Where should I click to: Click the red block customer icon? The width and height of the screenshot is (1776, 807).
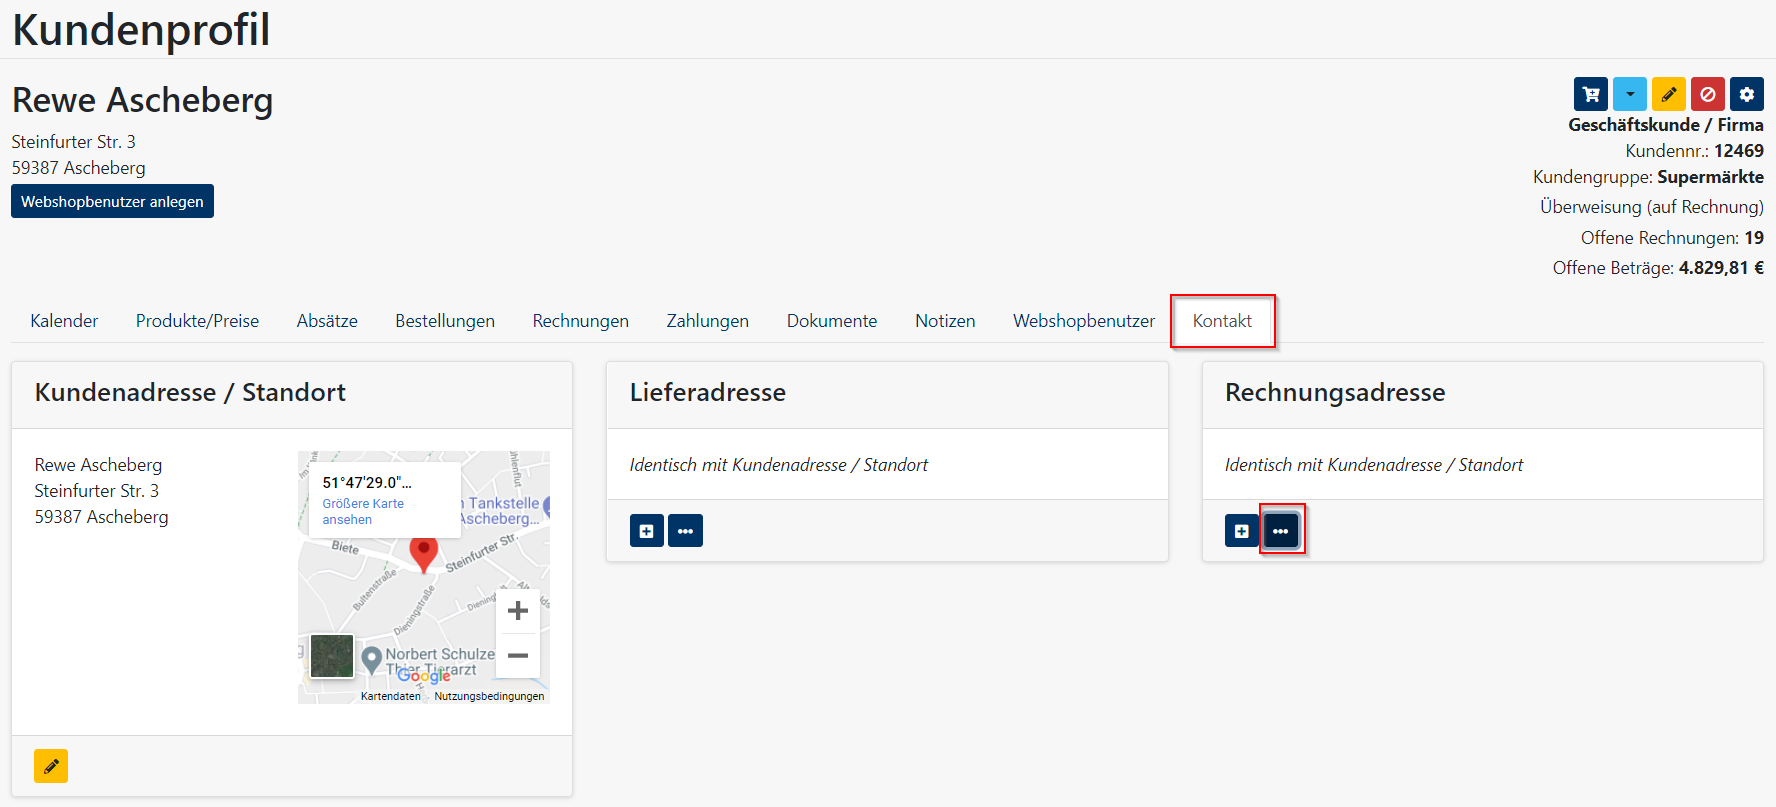(x=1708, y=94)
